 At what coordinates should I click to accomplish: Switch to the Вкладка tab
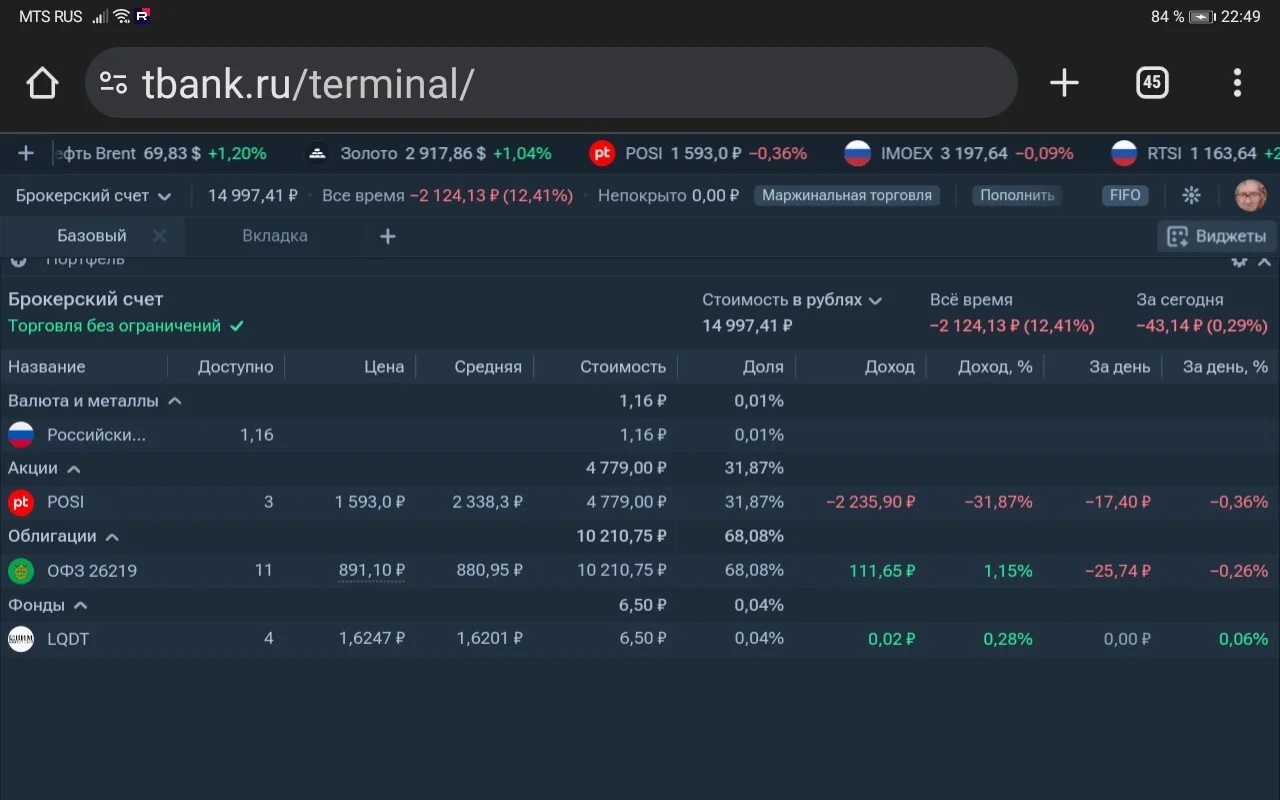pos(275,236)
